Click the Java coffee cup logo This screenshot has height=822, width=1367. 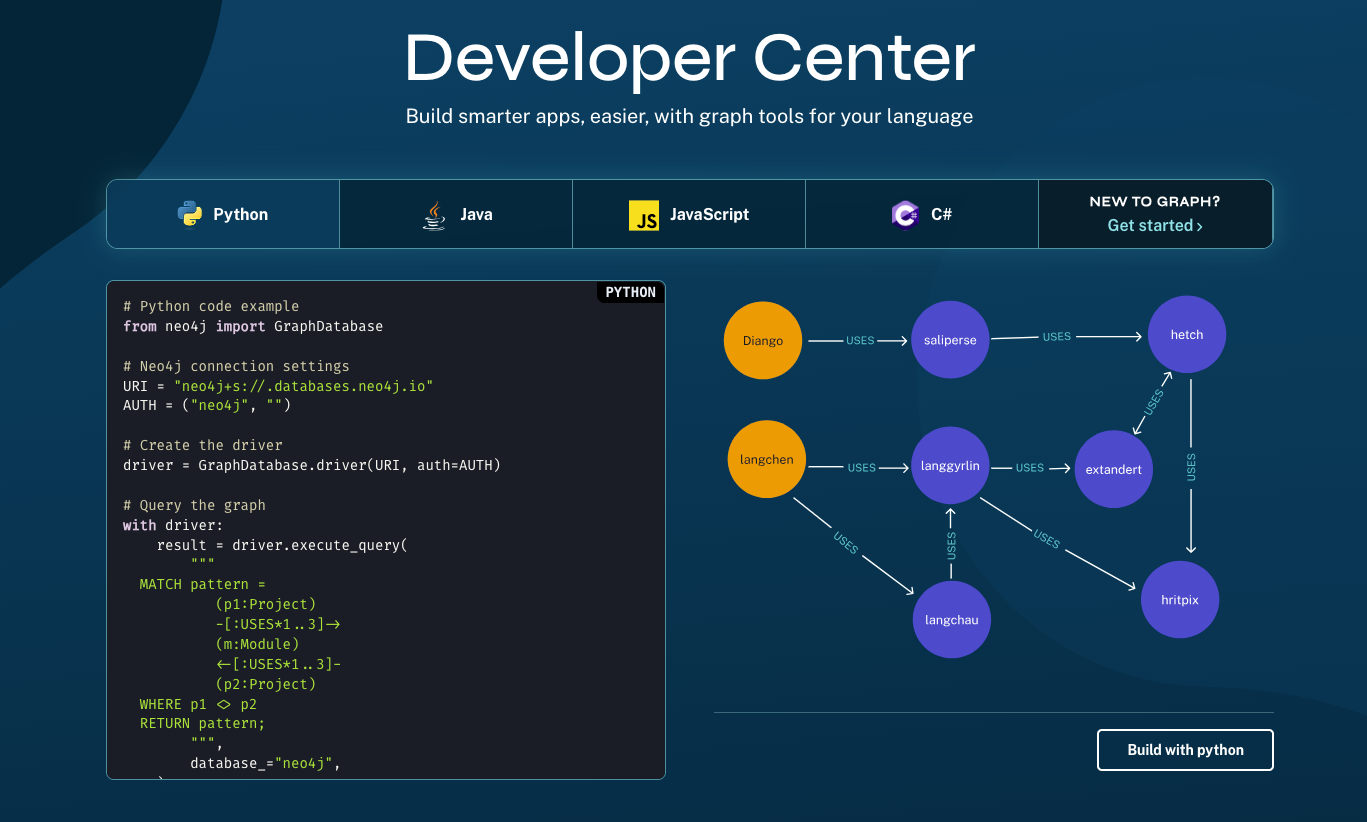click(x=433, y=215)
